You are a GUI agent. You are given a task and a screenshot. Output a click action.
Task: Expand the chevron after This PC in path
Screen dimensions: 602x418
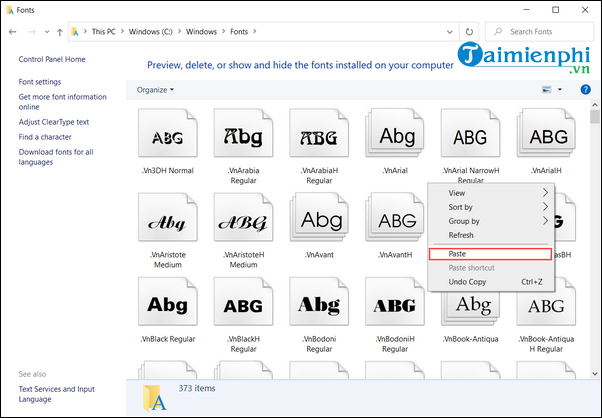tap(122, 31)
